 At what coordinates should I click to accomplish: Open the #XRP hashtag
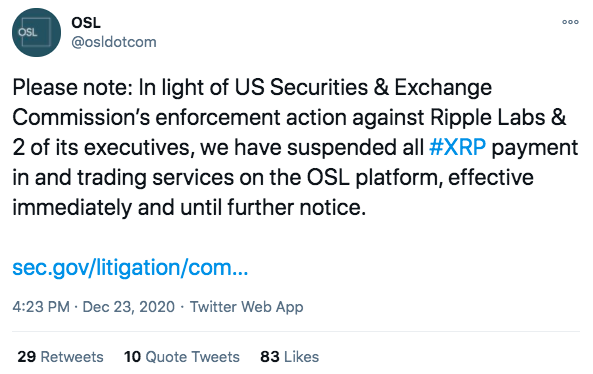pos(458,147)
